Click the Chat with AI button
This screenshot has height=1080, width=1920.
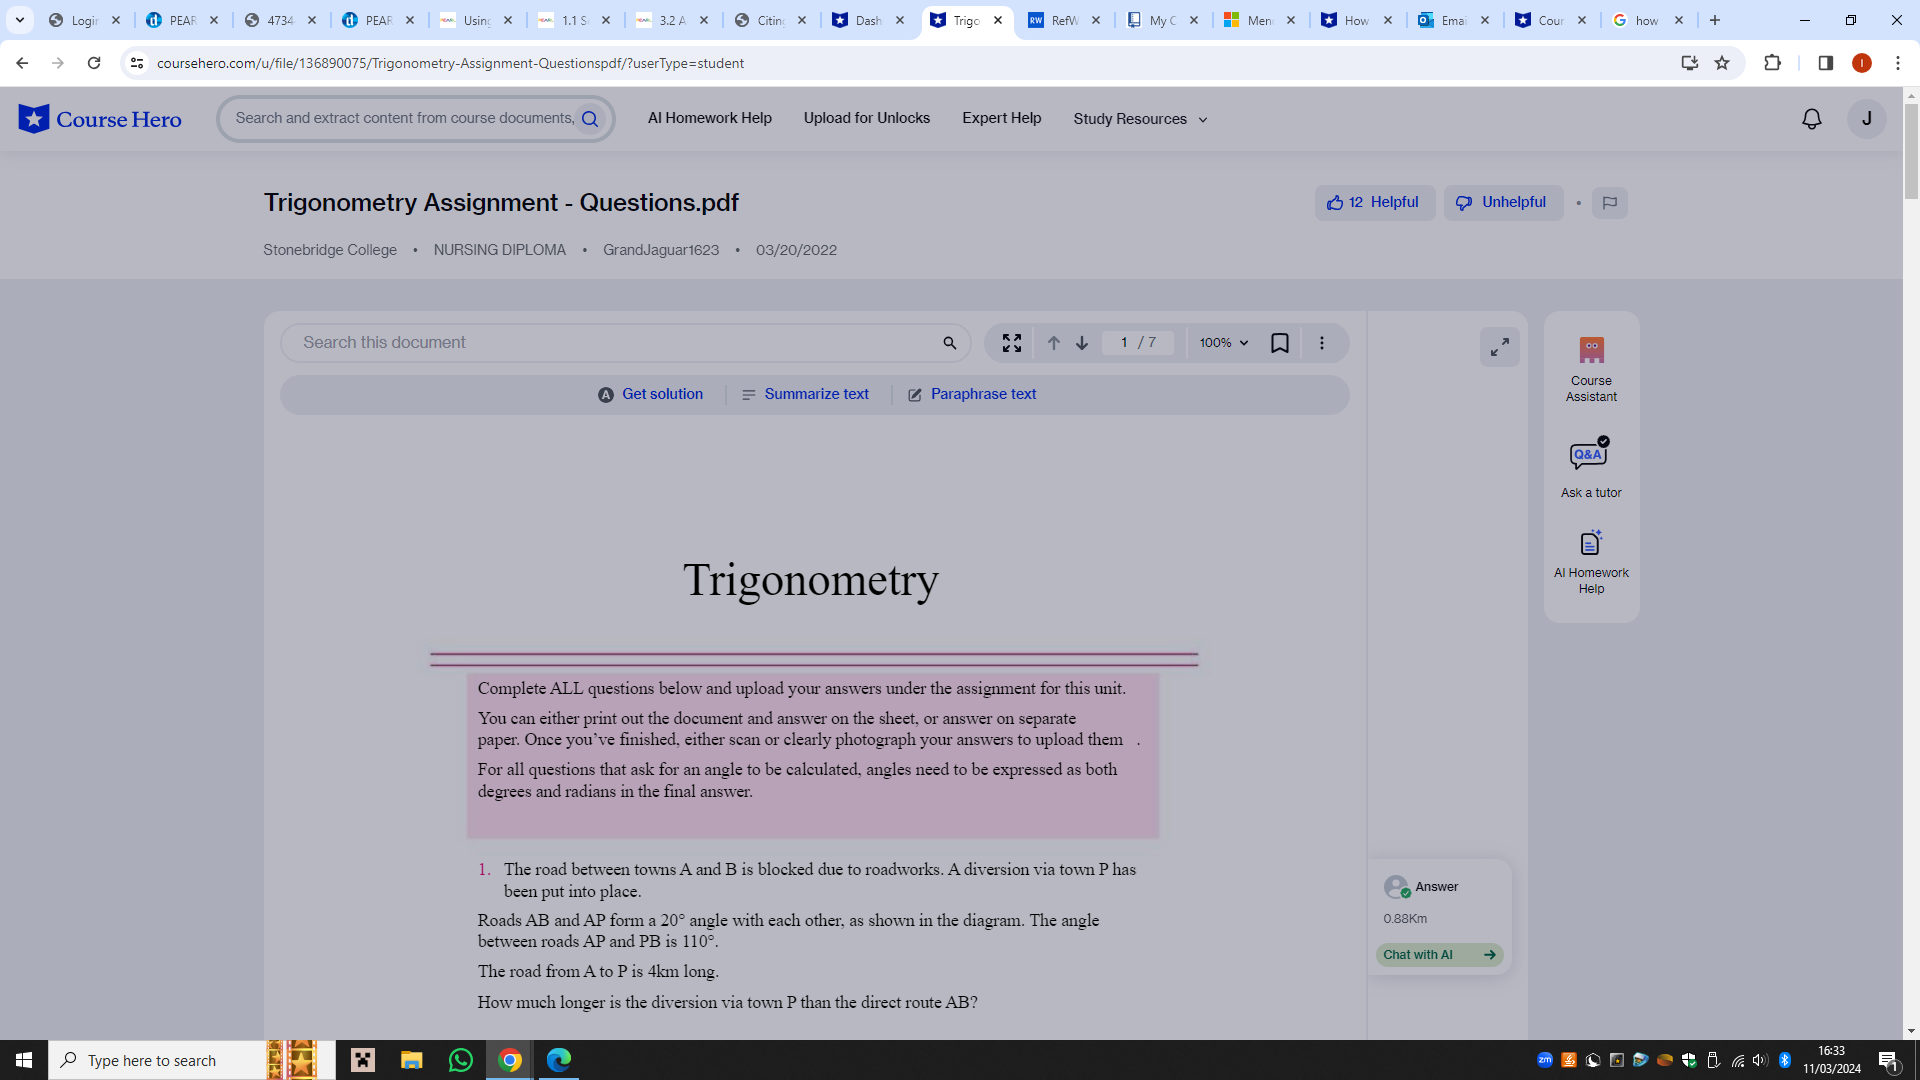(1438, 954)
